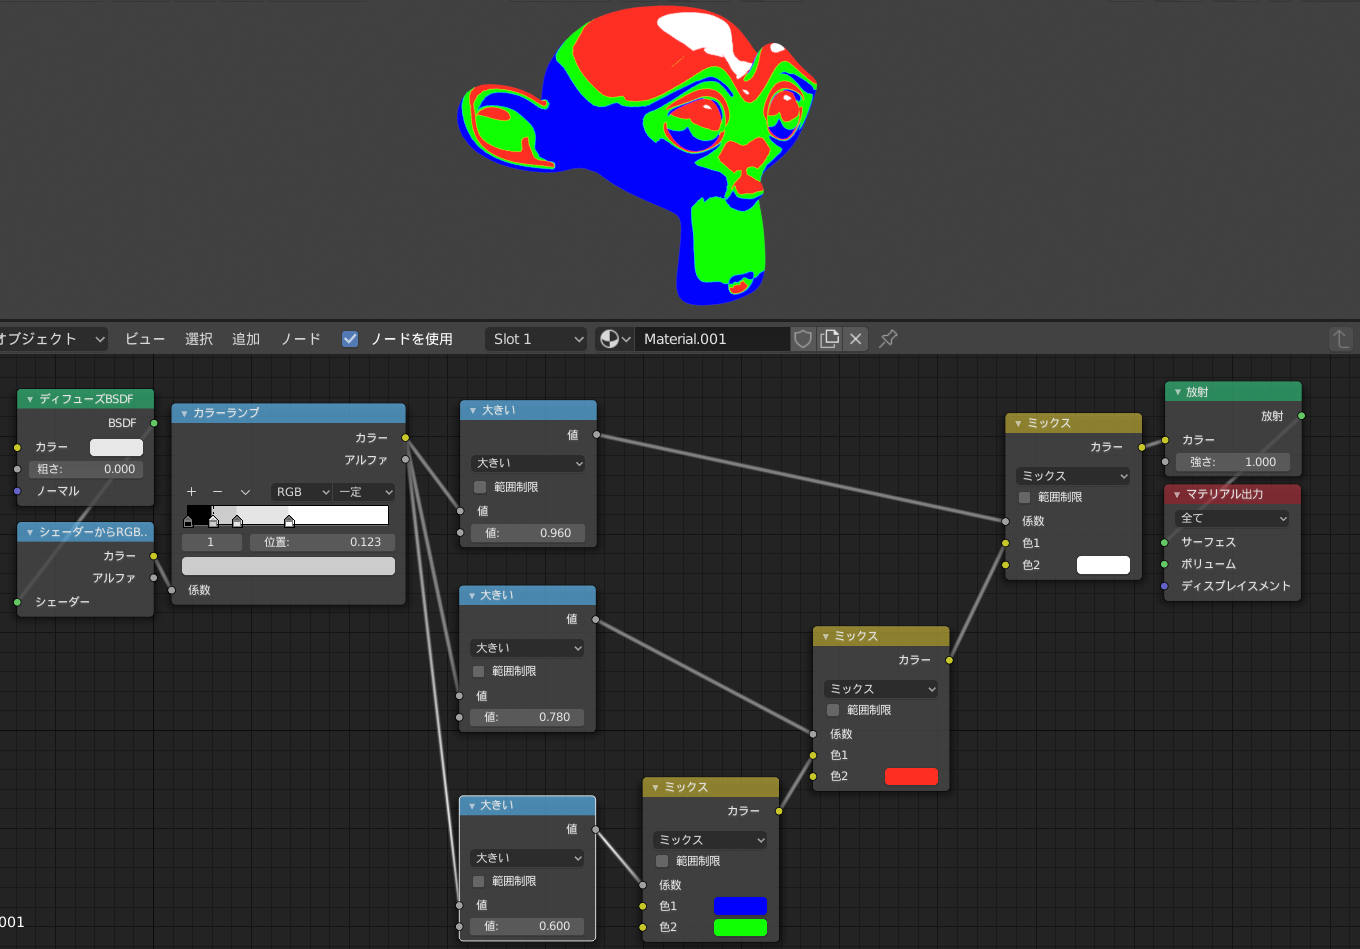Remove a color stop with the minus icon
This screenshot has height=949, width=1360.
(x=217, y=492)
